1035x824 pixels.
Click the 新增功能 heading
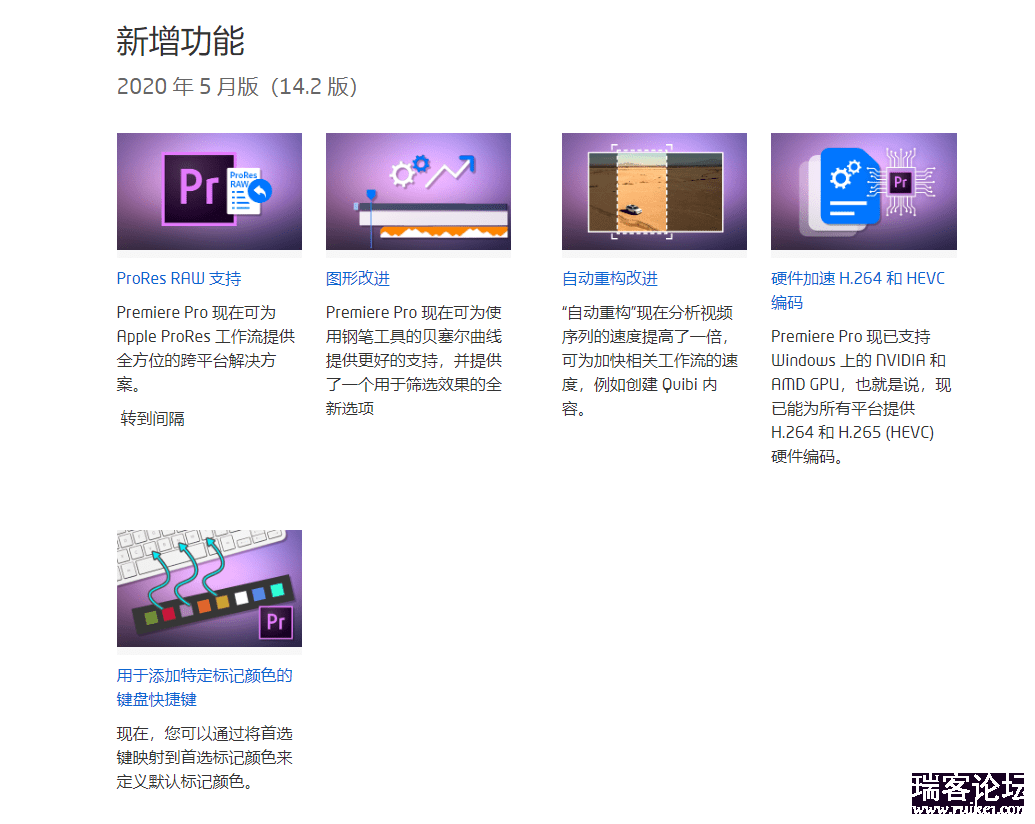(180, 41)
